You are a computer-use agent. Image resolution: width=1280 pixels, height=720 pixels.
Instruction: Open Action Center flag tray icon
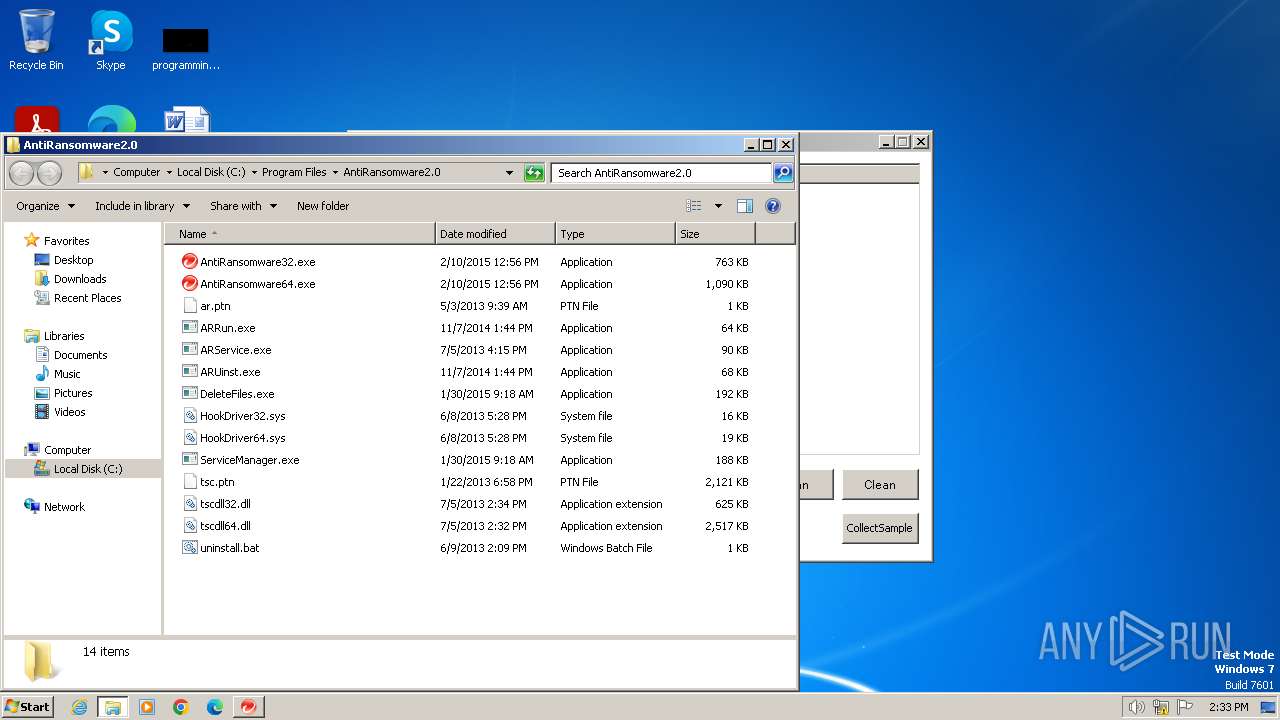click(1185, 707)
